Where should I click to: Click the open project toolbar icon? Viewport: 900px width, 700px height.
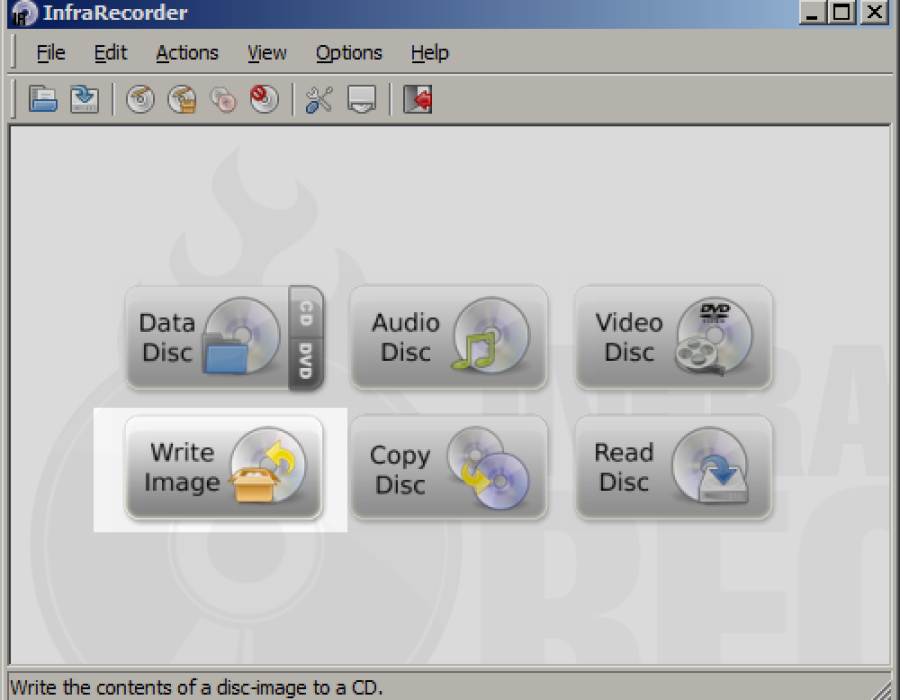43,99
